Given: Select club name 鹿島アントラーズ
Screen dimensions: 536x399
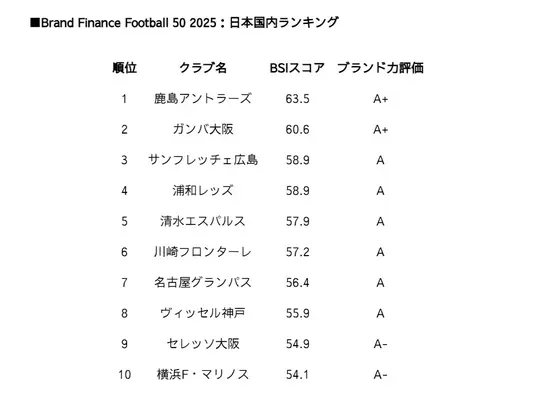Looking at the screenshot, I should coord(203,98).
